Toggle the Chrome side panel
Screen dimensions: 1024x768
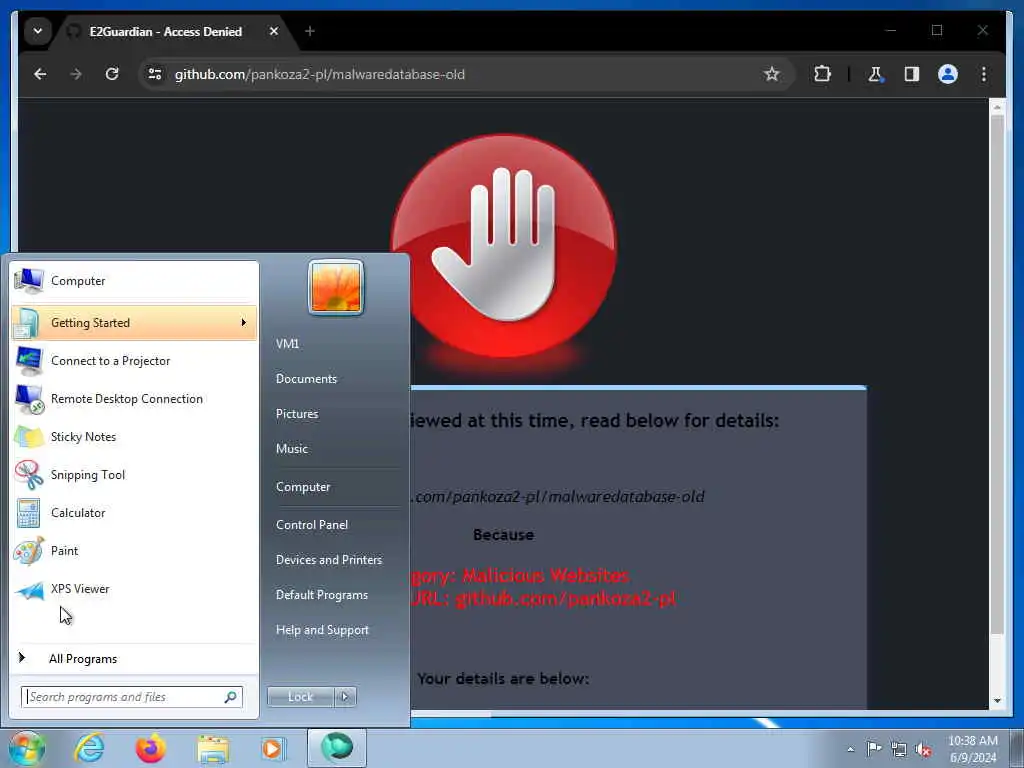point(912,74)
